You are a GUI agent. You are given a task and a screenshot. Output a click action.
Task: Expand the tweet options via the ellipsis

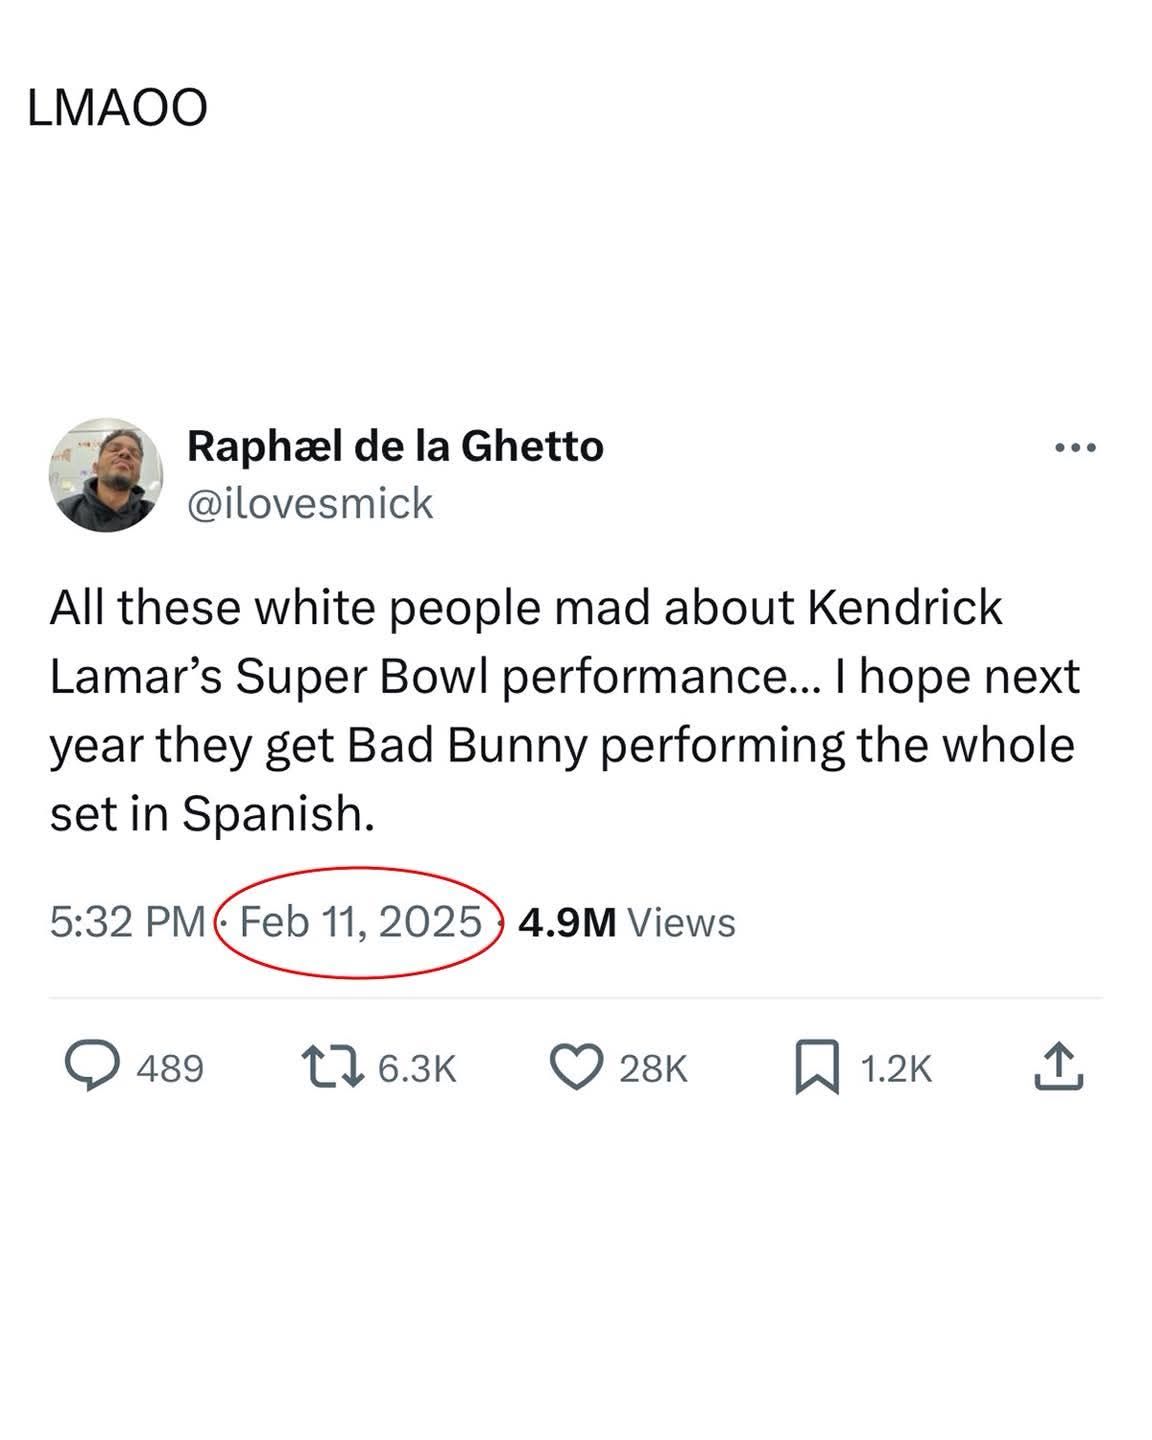pos(1075,447)
